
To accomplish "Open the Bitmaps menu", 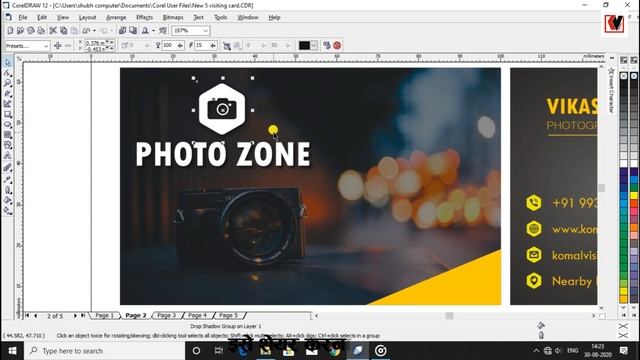I will click(x=173, y=18).
